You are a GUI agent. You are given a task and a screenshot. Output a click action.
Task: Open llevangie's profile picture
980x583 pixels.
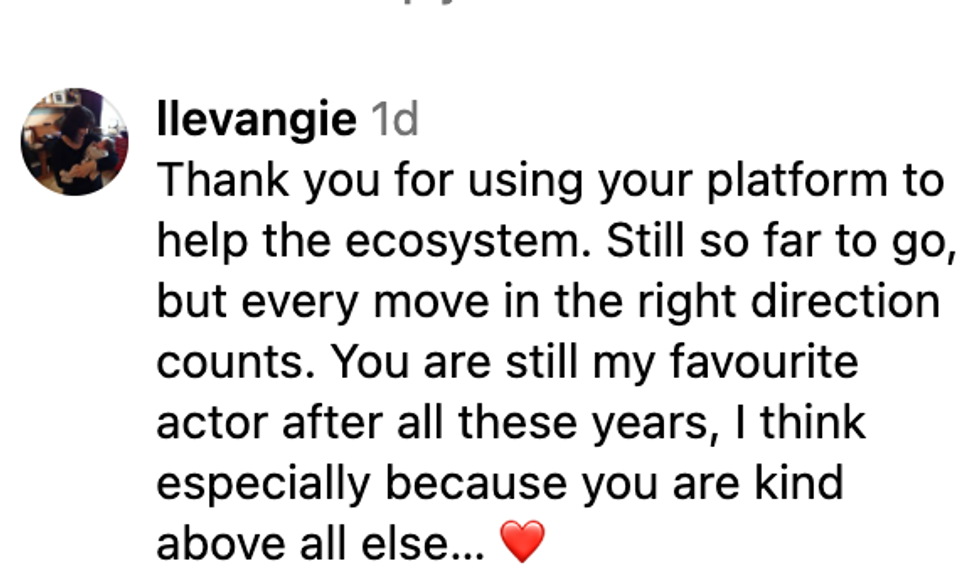coord(74,141)
